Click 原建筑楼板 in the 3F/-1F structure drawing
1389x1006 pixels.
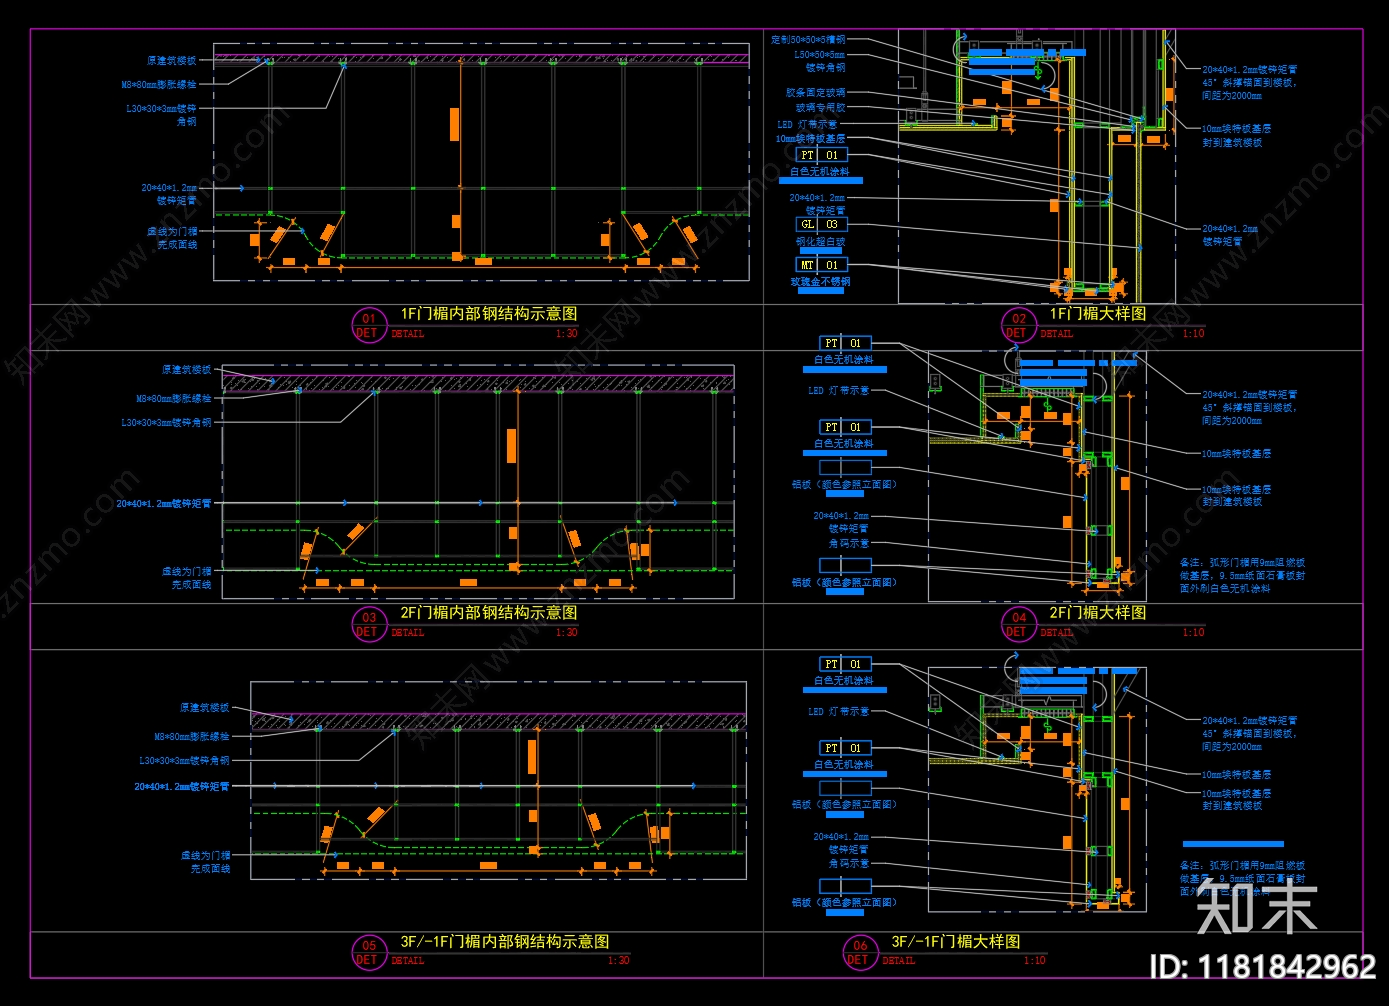(x=205, y=708)
